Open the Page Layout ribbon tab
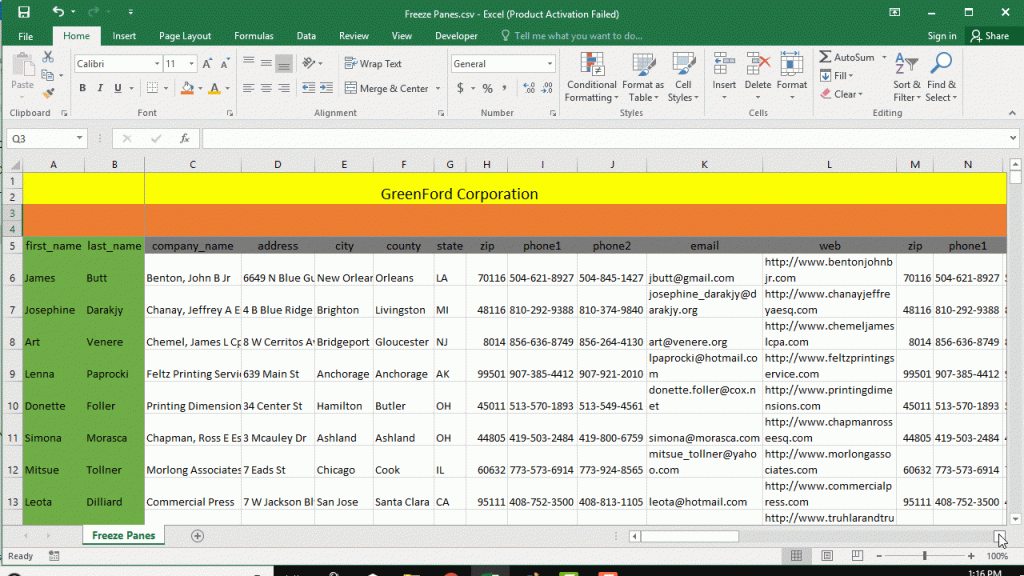This screenshot has width=1024, height=576. (184, 36)
